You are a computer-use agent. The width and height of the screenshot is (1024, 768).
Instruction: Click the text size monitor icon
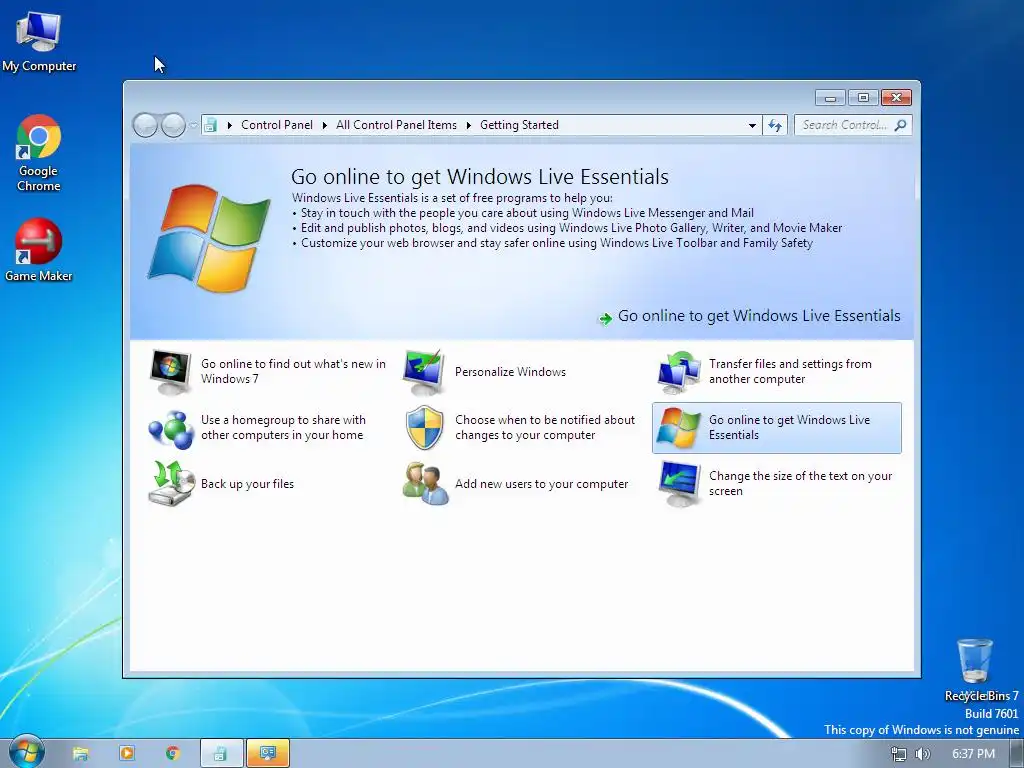pyautogui.click(x=679, y=484)
